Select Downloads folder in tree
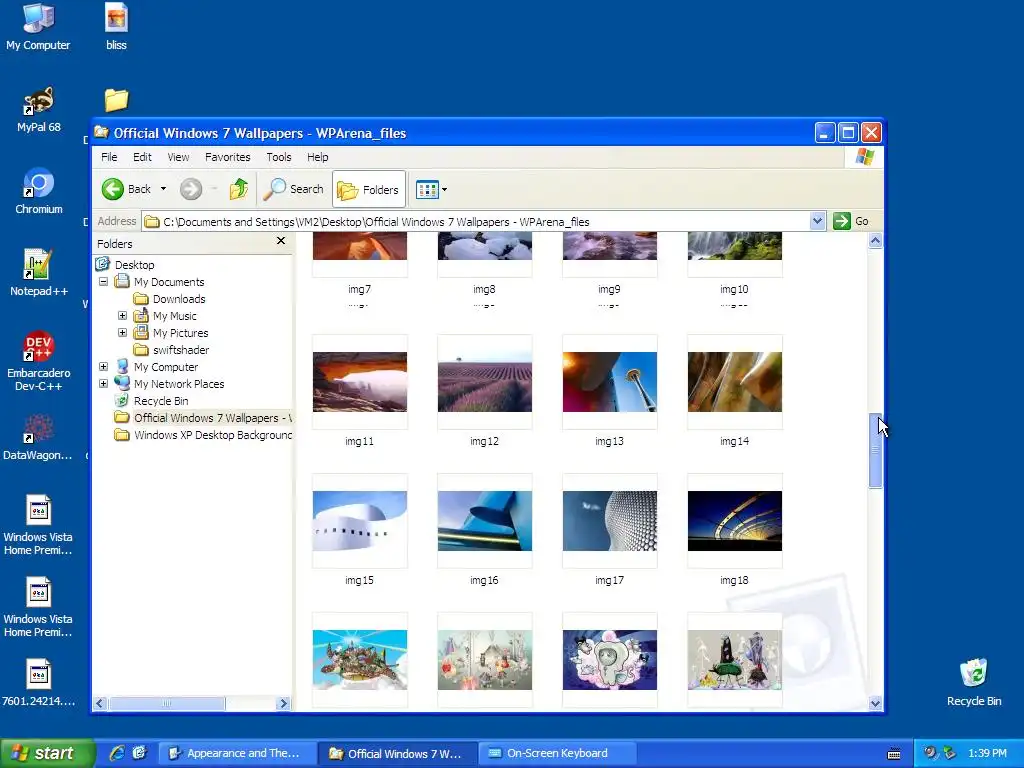The image size is (1024, 768). click(179, 298)
